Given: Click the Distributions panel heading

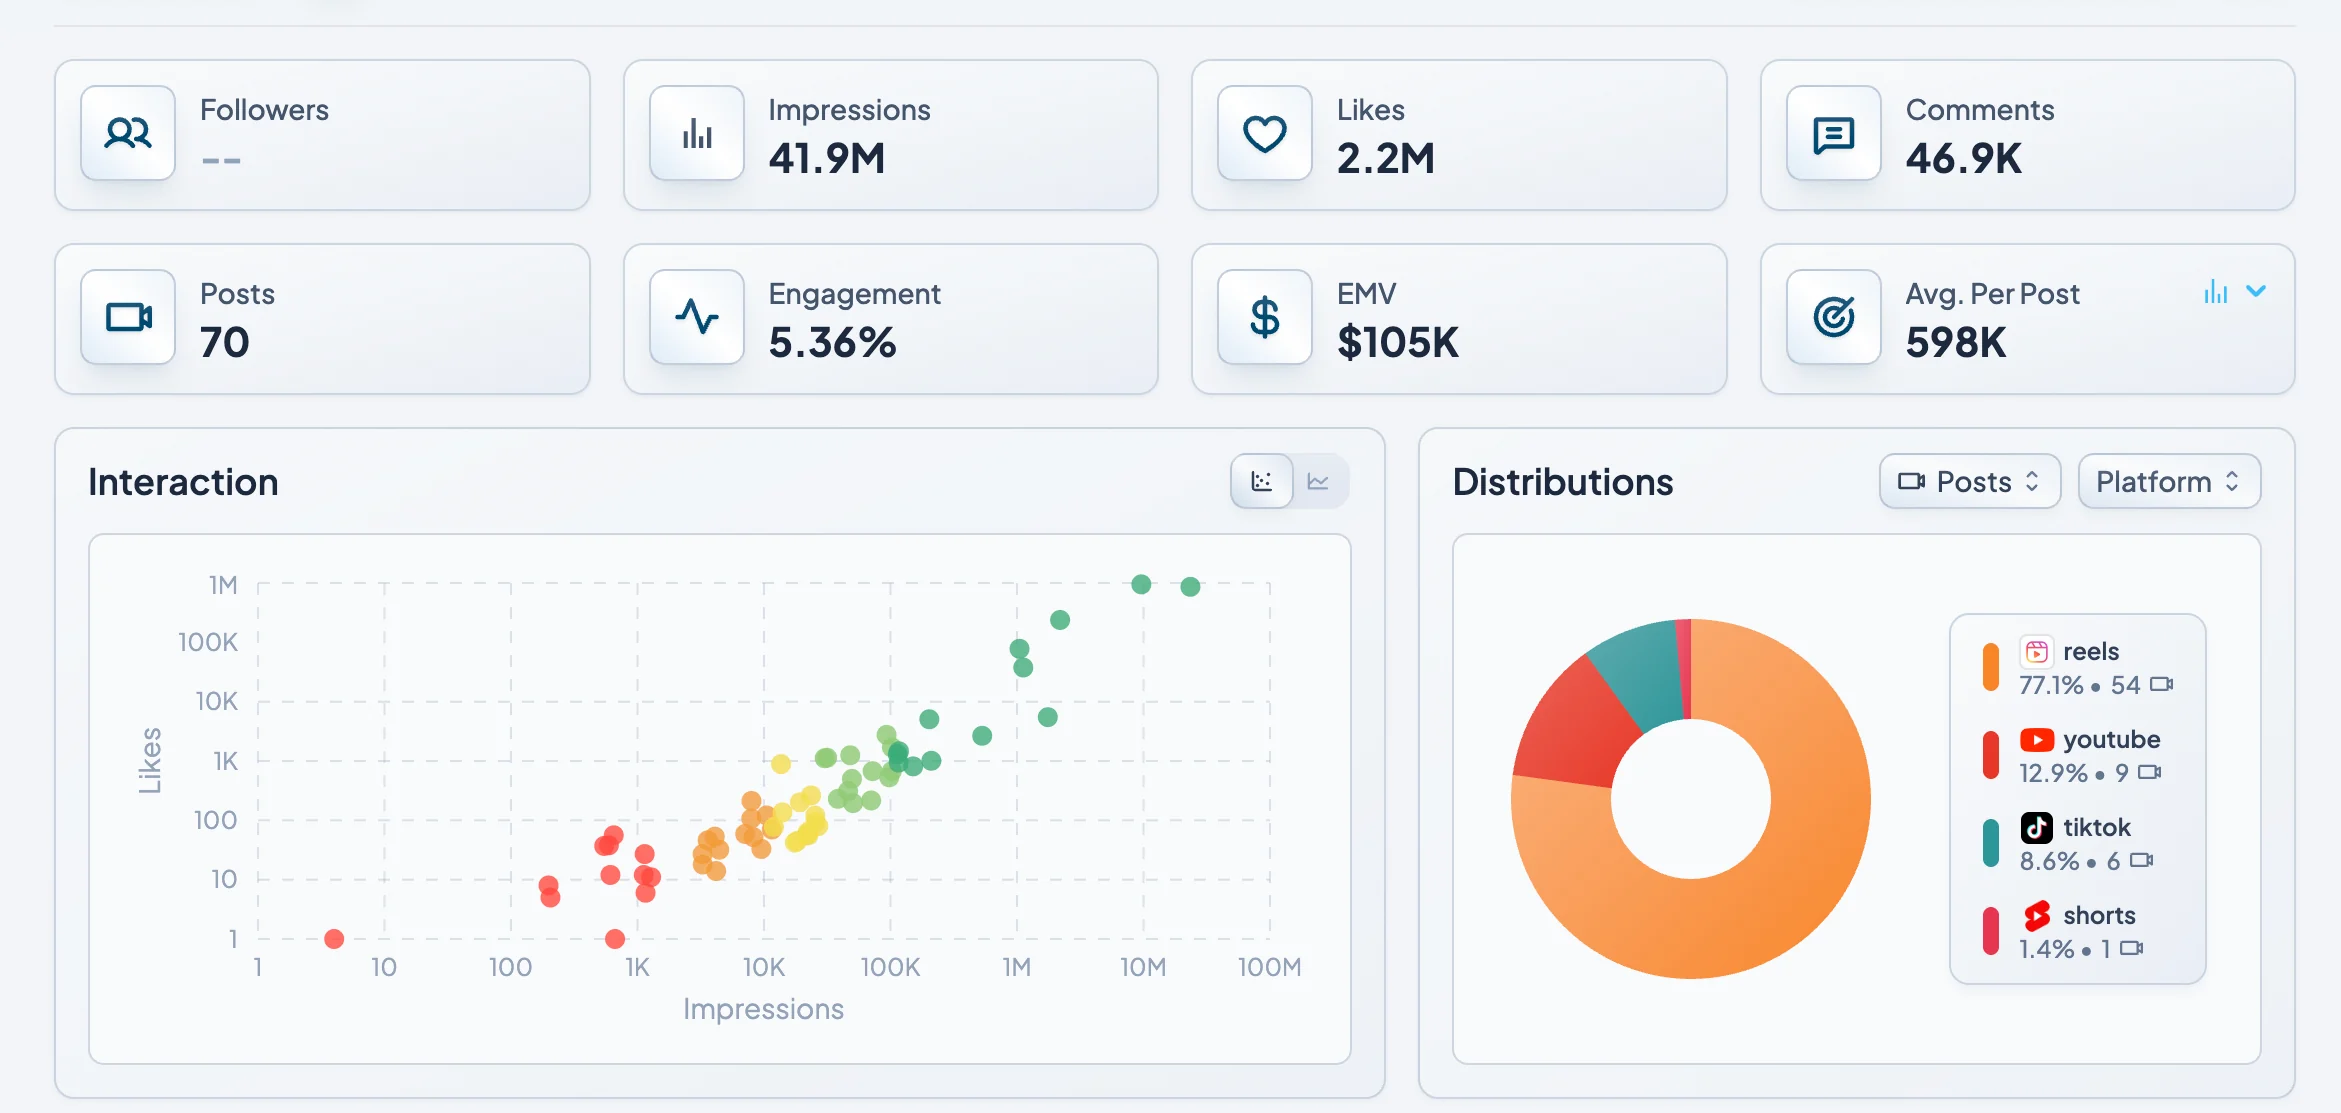Looking at the screenshot, I should (1562, 482).
